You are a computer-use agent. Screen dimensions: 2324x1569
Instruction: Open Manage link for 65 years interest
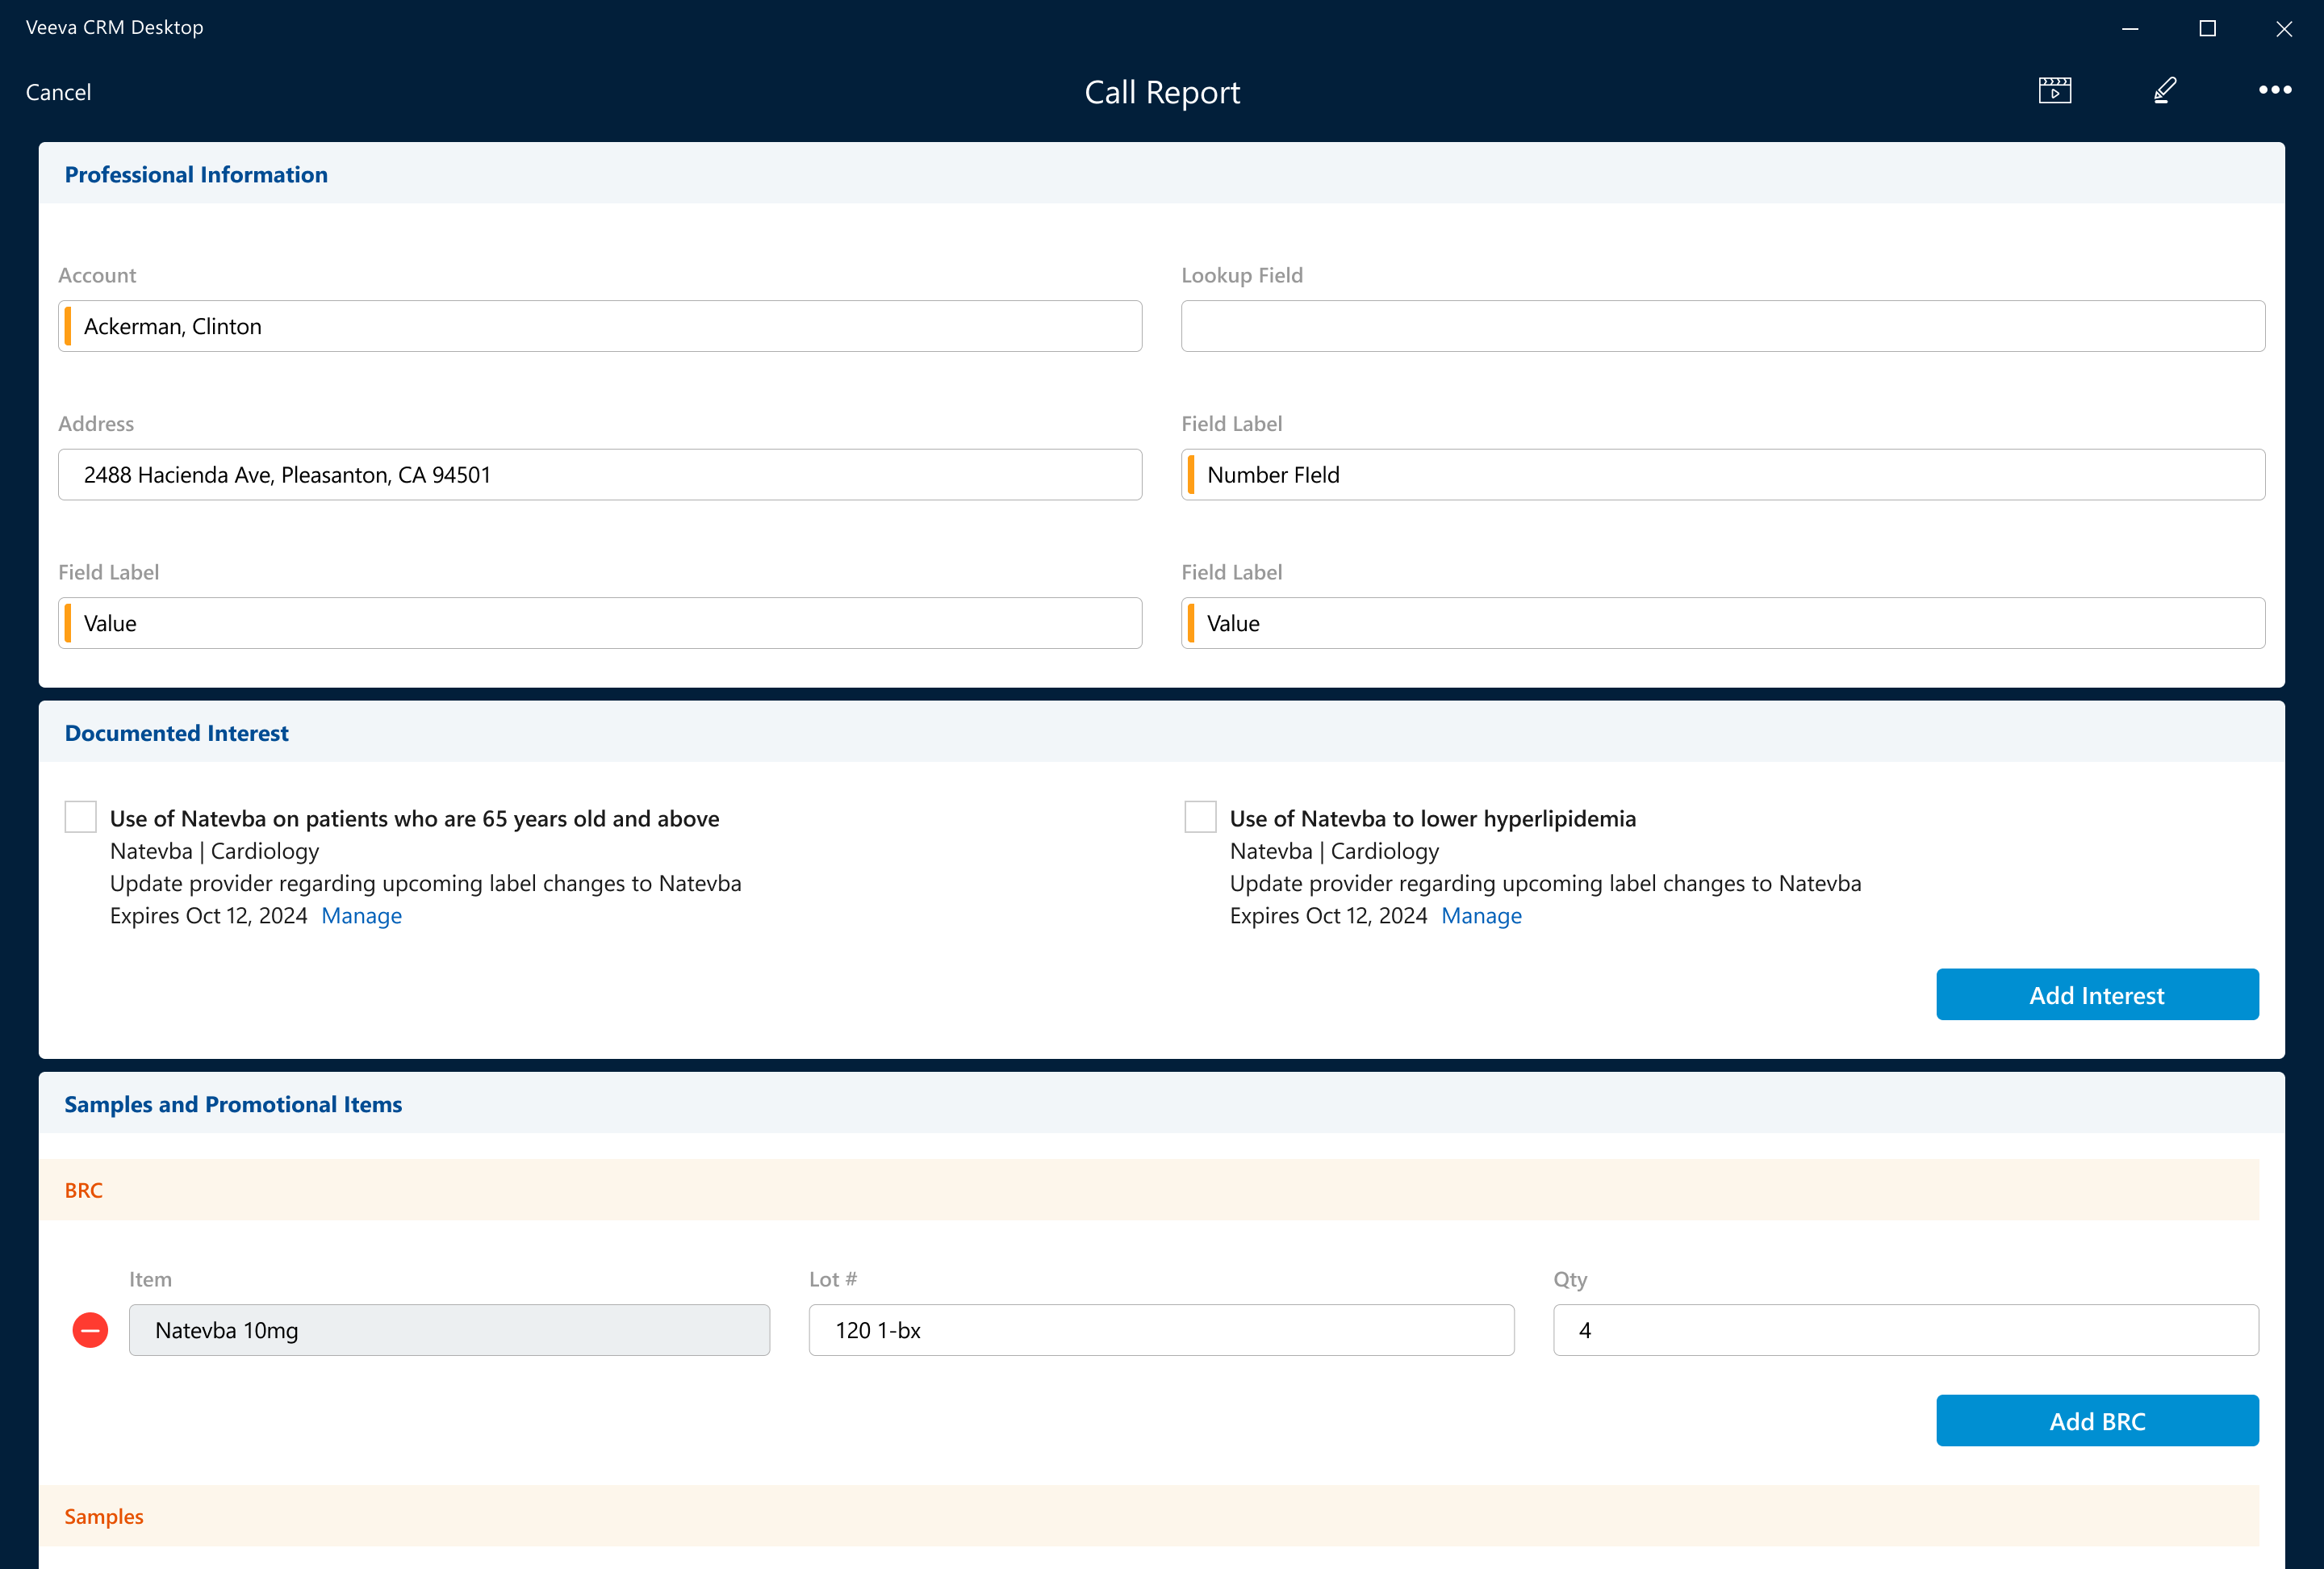click(x=361, y=916)
